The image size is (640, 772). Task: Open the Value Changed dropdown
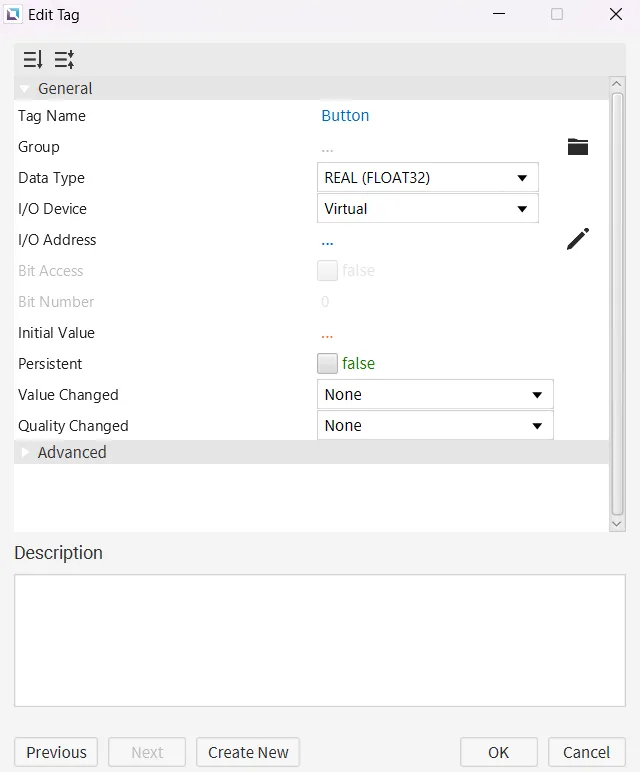(x=434, y=395)
